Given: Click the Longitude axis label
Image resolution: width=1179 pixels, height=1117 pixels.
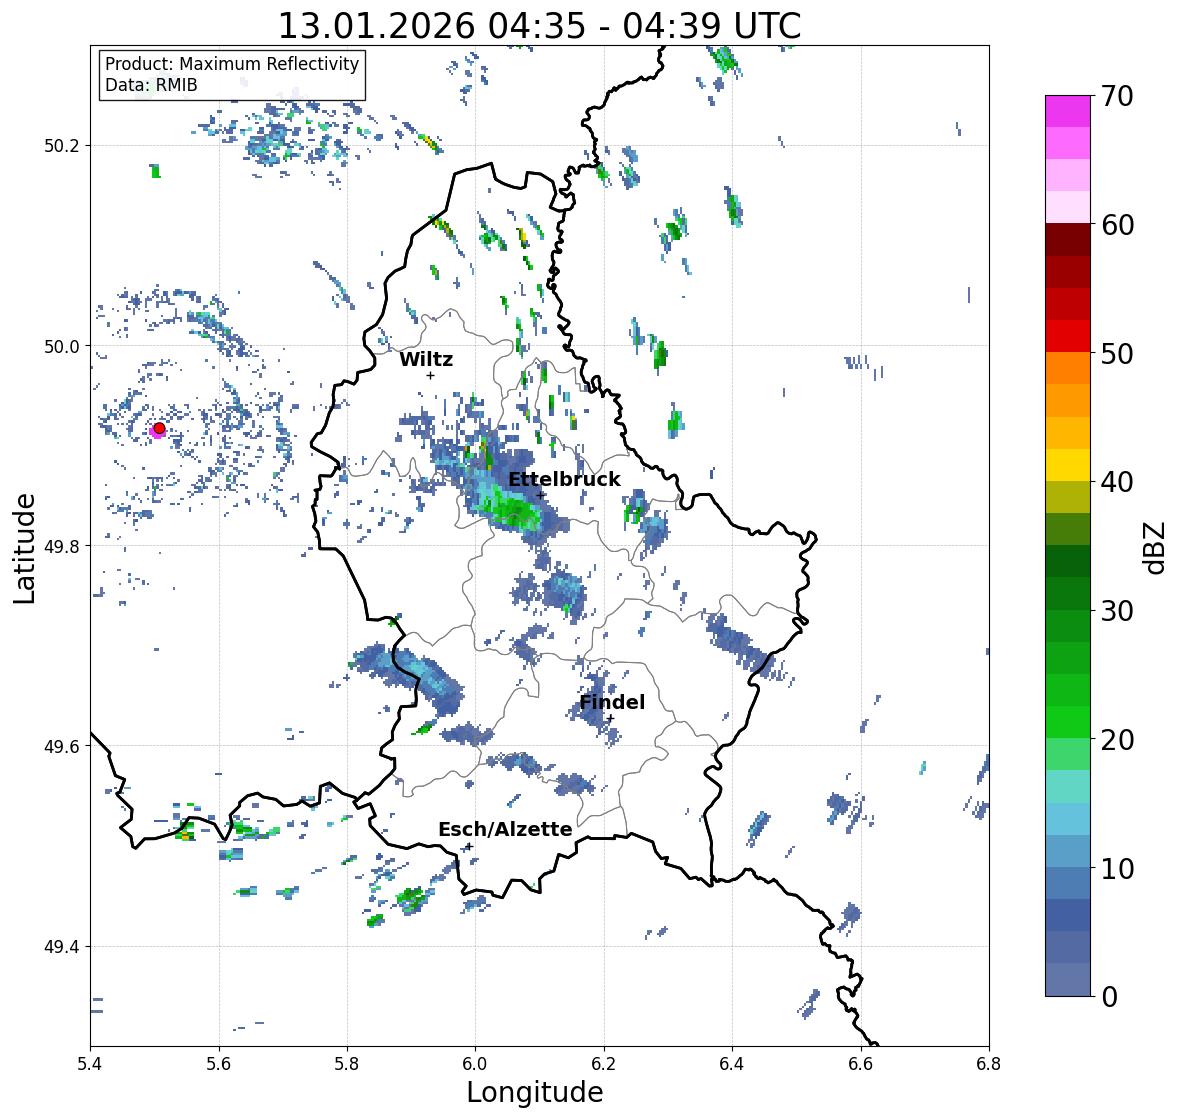Looking at the screenshot, I should (x=535, y=1092).
